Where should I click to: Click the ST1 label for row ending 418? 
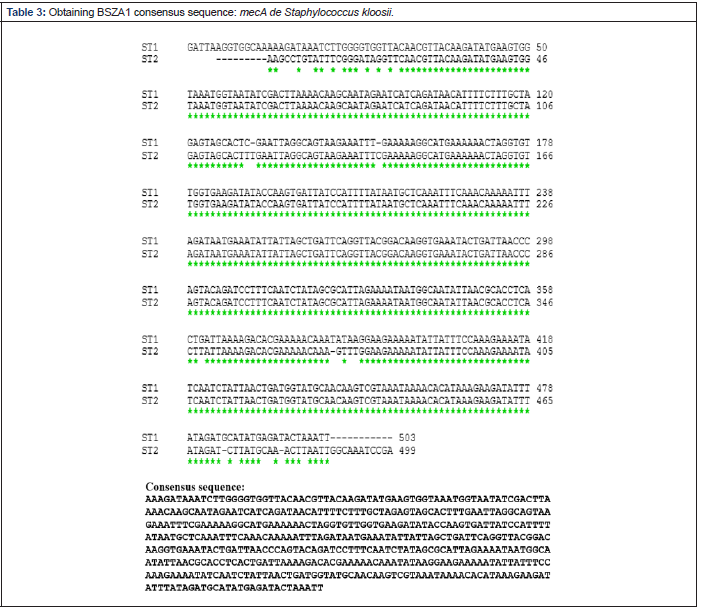pyautogui.click(x=150, y=338)
